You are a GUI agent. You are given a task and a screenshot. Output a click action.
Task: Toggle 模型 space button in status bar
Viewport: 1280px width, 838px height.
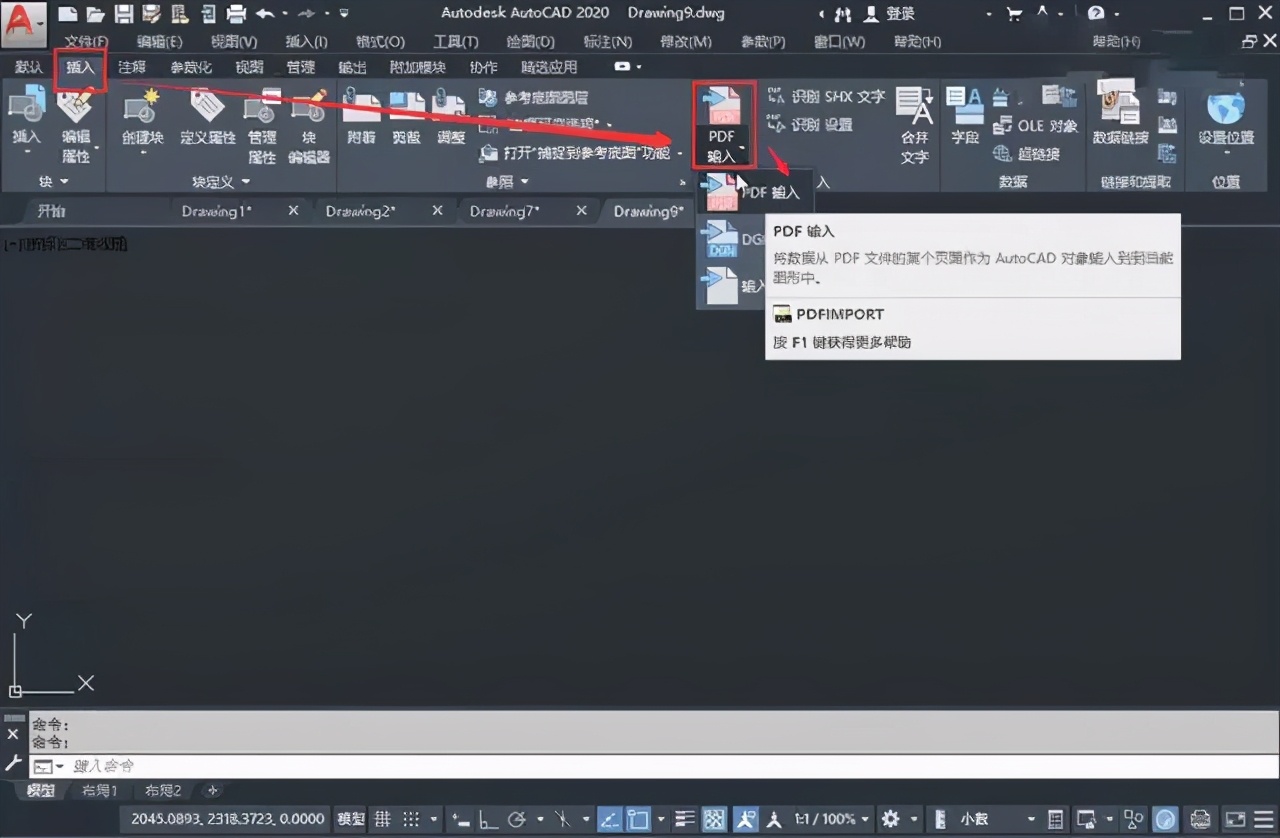(351, 819)
